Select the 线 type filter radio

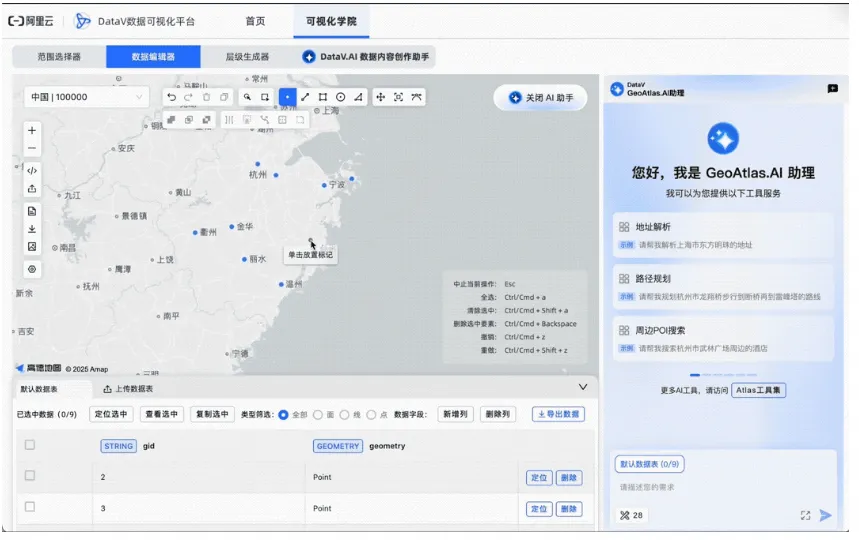[x=344, y=415]
